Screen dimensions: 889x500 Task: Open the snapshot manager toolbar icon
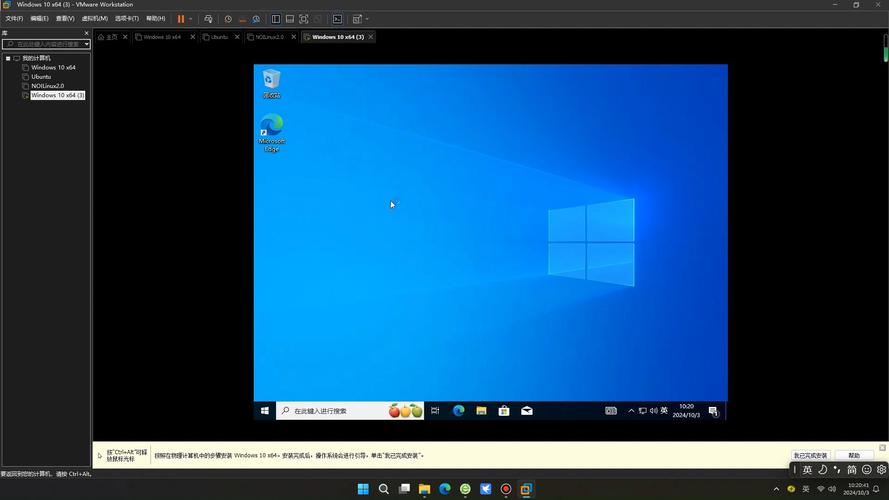(x=256, y=19)
